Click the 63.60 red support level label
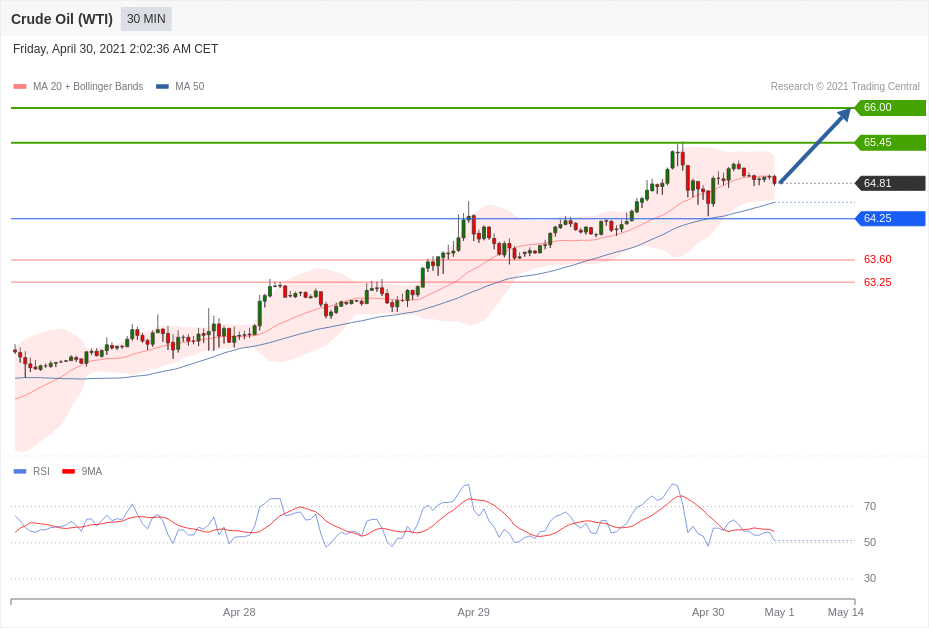 877,259
